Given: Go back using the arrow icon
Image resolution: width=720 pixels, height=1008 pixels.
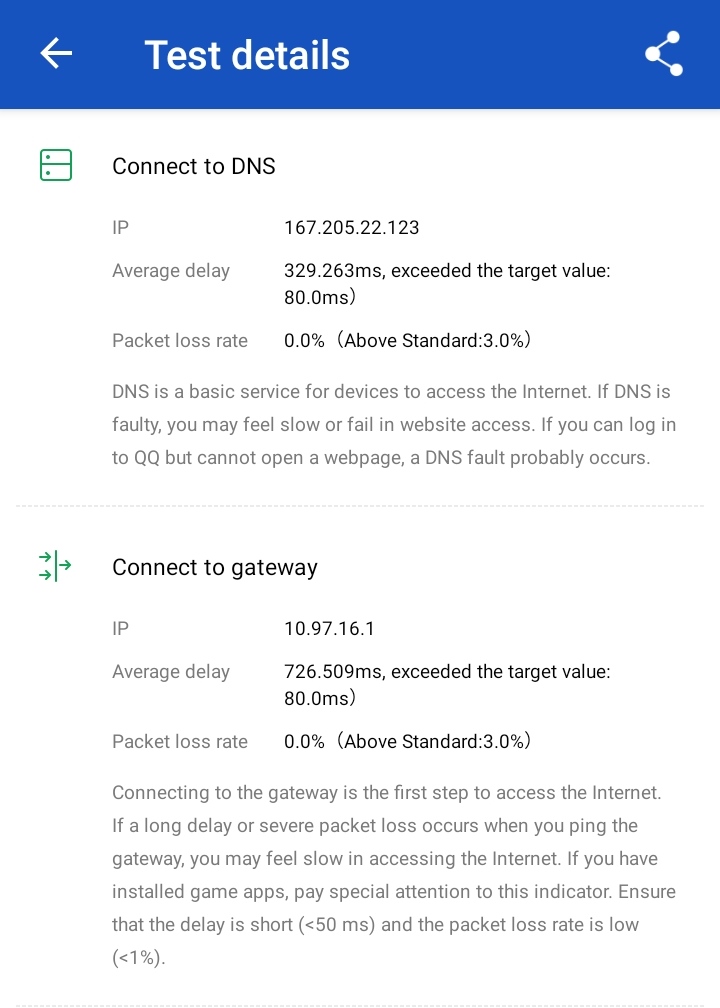Looking at the screenshot, I should [x=56, y=54].
